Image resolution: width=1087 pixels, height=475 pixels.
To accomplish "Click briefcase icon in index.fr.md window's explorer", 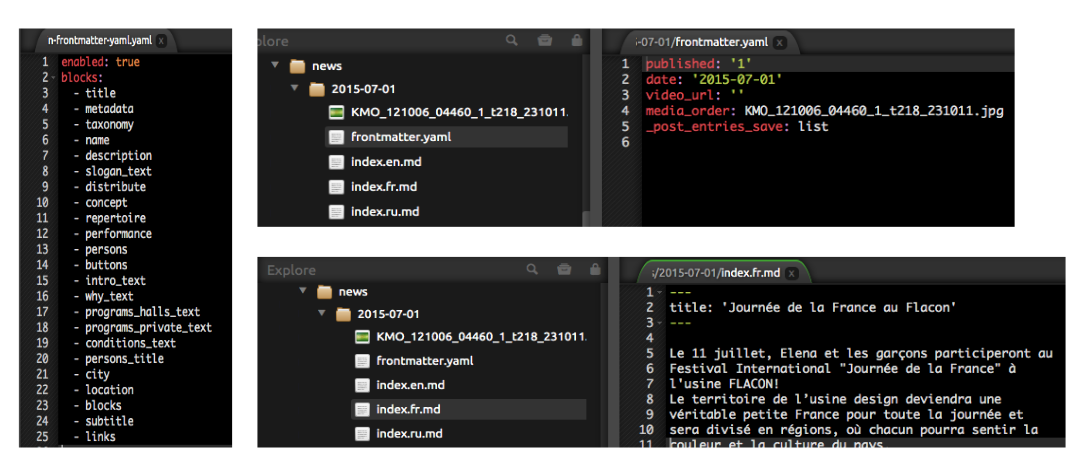I will pos(564,269).
